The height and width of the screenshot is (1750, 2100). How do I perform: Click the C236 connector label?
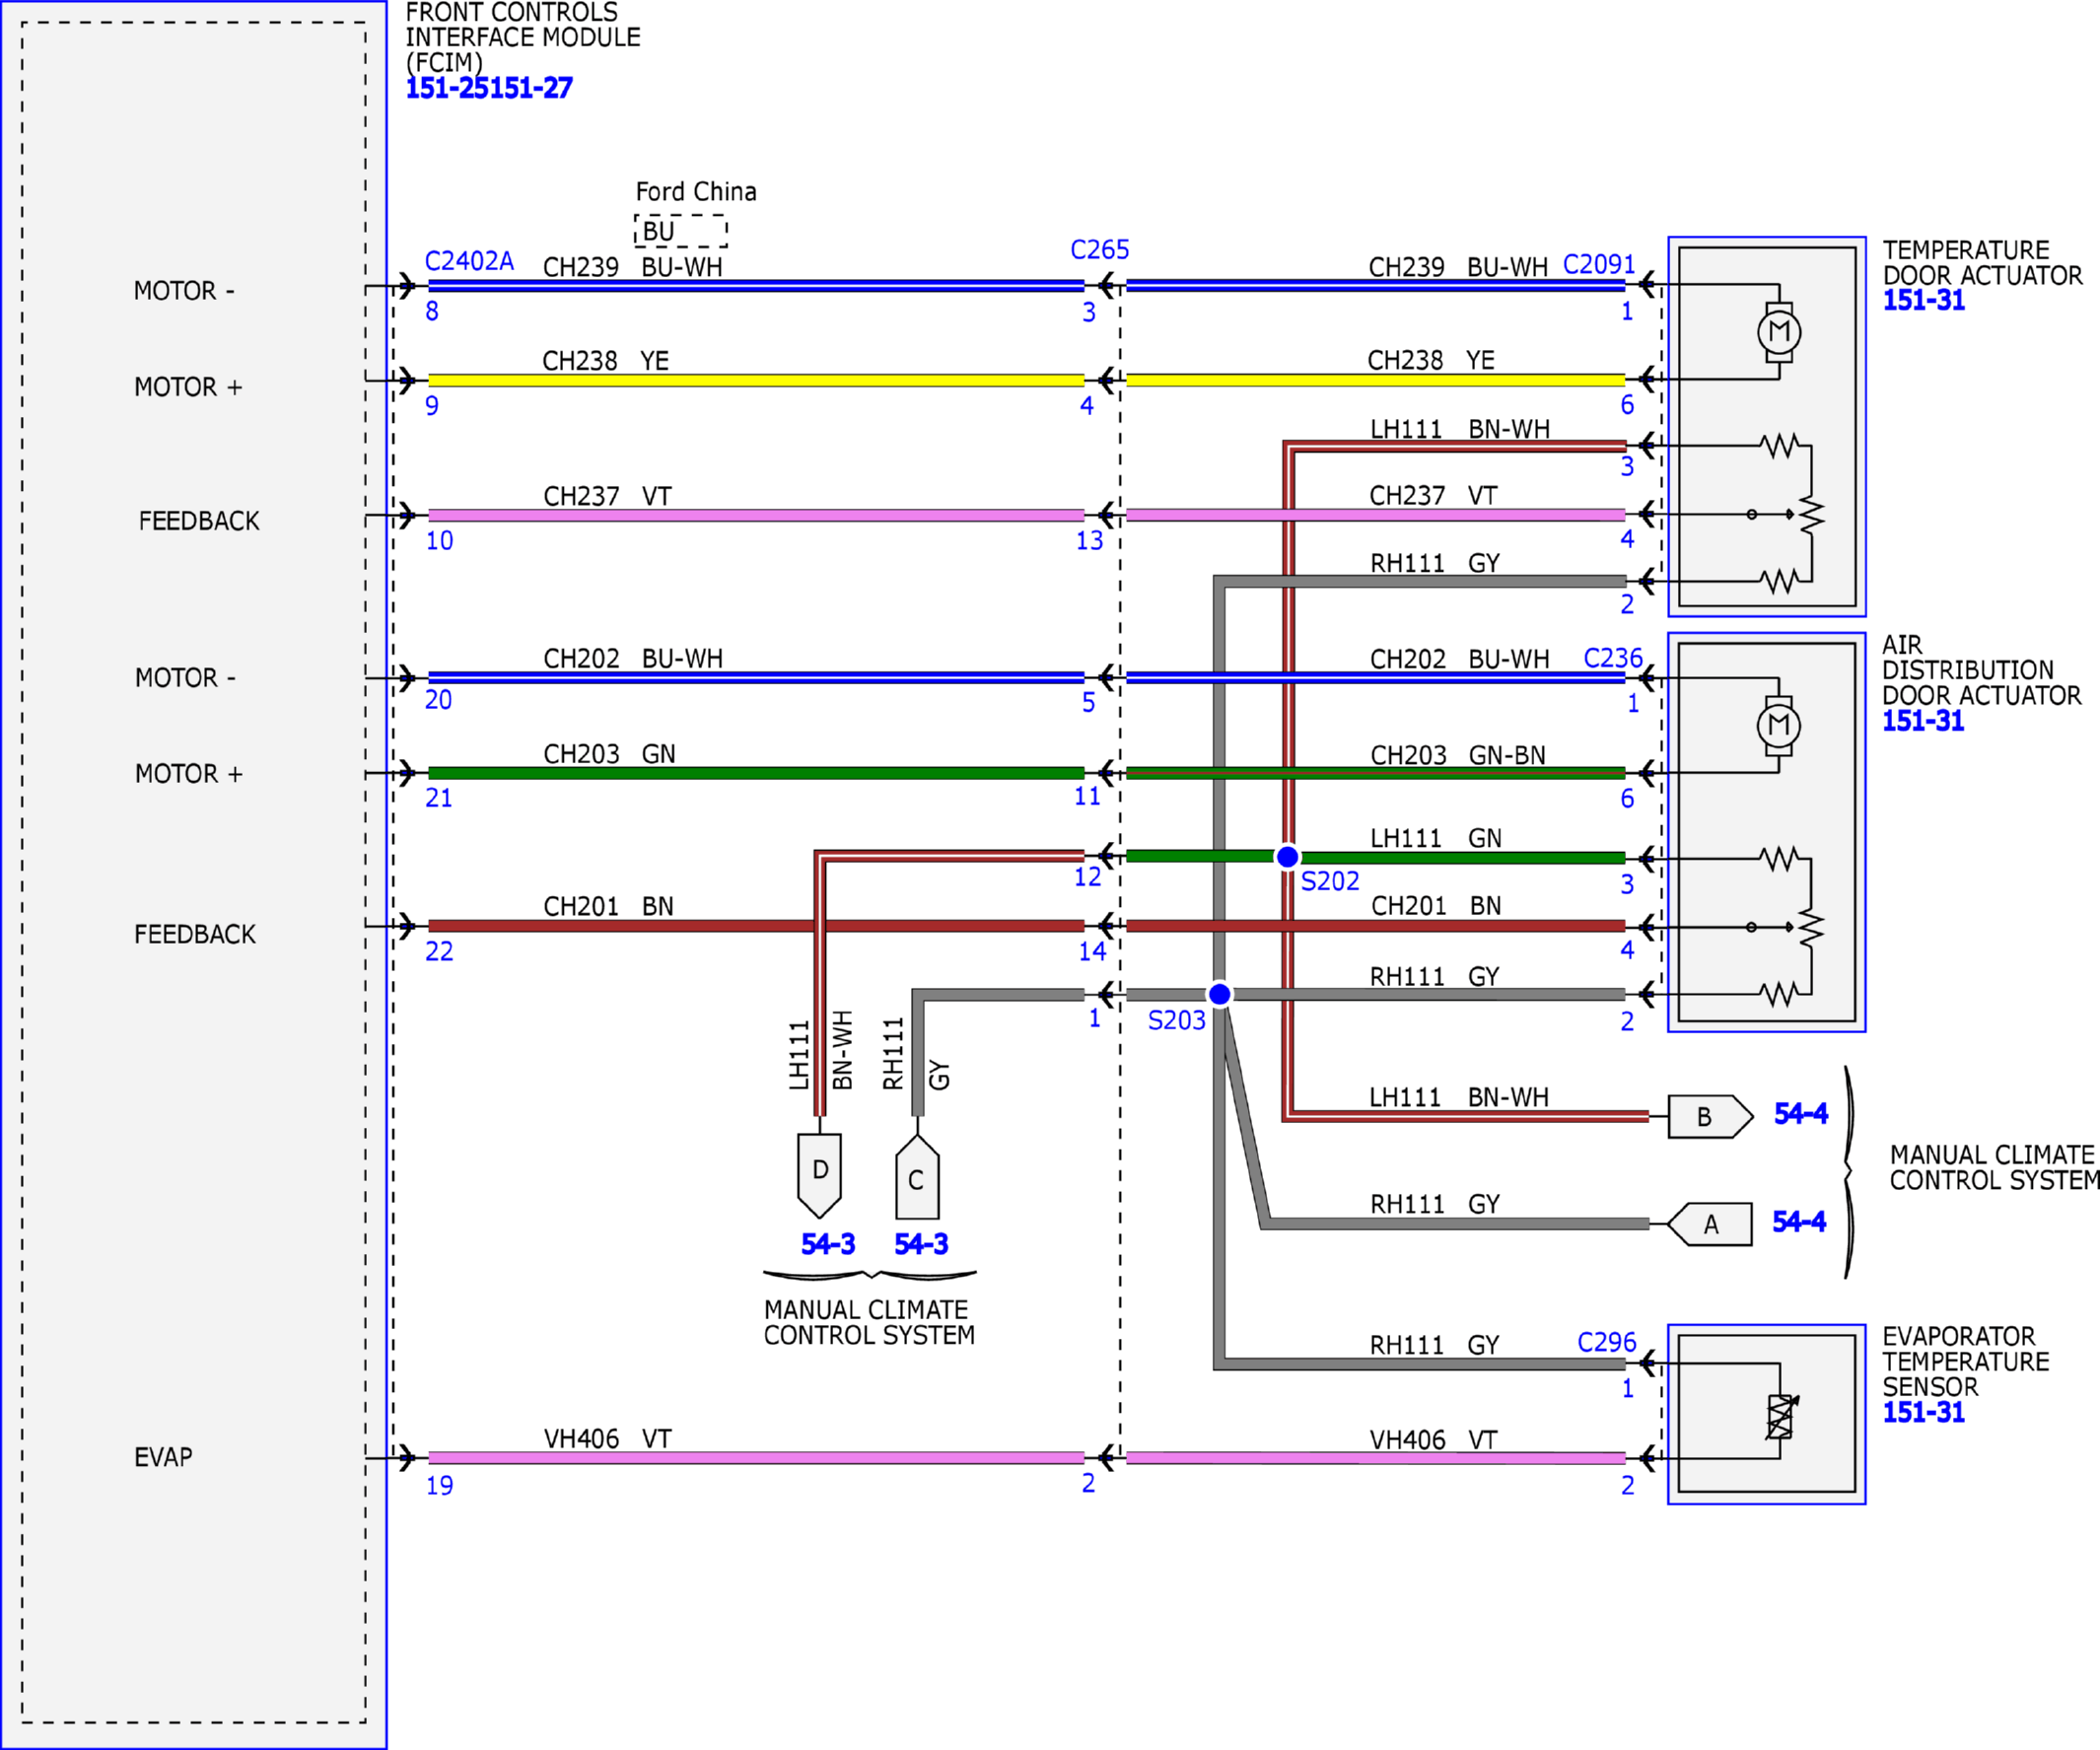(x=1613, y=658)
